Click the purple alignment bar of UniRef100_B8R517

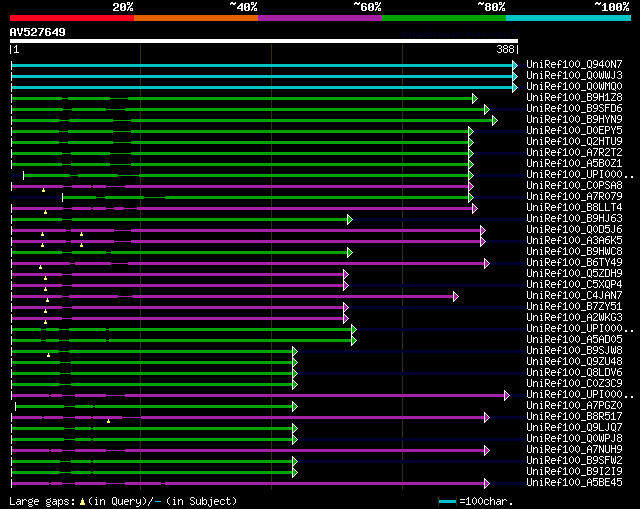tap(251, 418)
